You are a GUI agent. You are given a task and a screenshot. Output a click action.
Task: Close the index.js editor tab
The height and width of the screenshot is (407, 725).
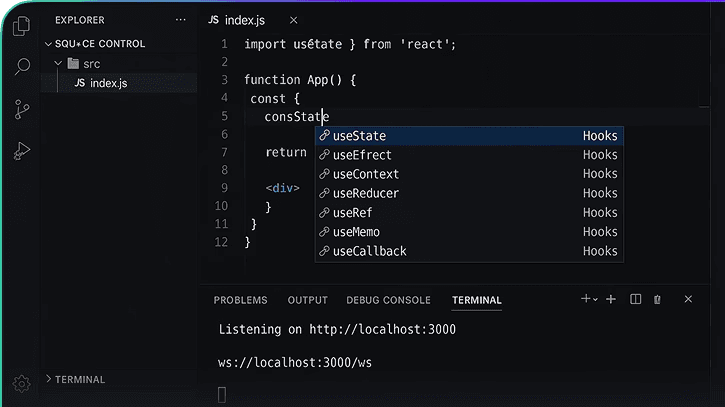pos(294,20)
